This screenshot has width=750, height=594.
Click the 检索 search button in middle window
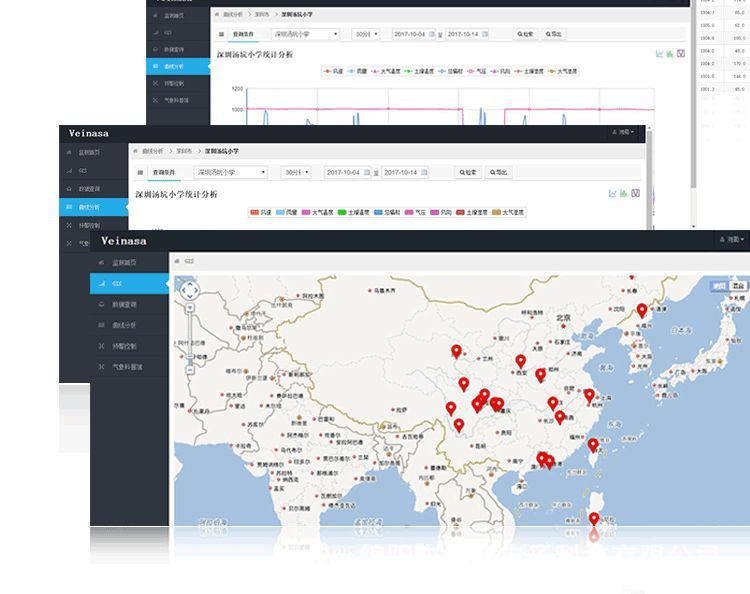point(467,172)
